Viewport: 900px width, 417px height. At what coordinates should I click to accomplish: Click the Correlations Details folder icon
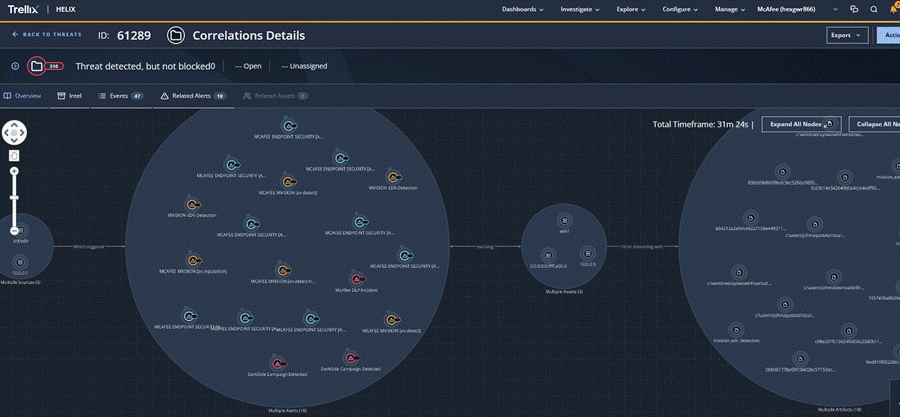[x=176, y=36]
